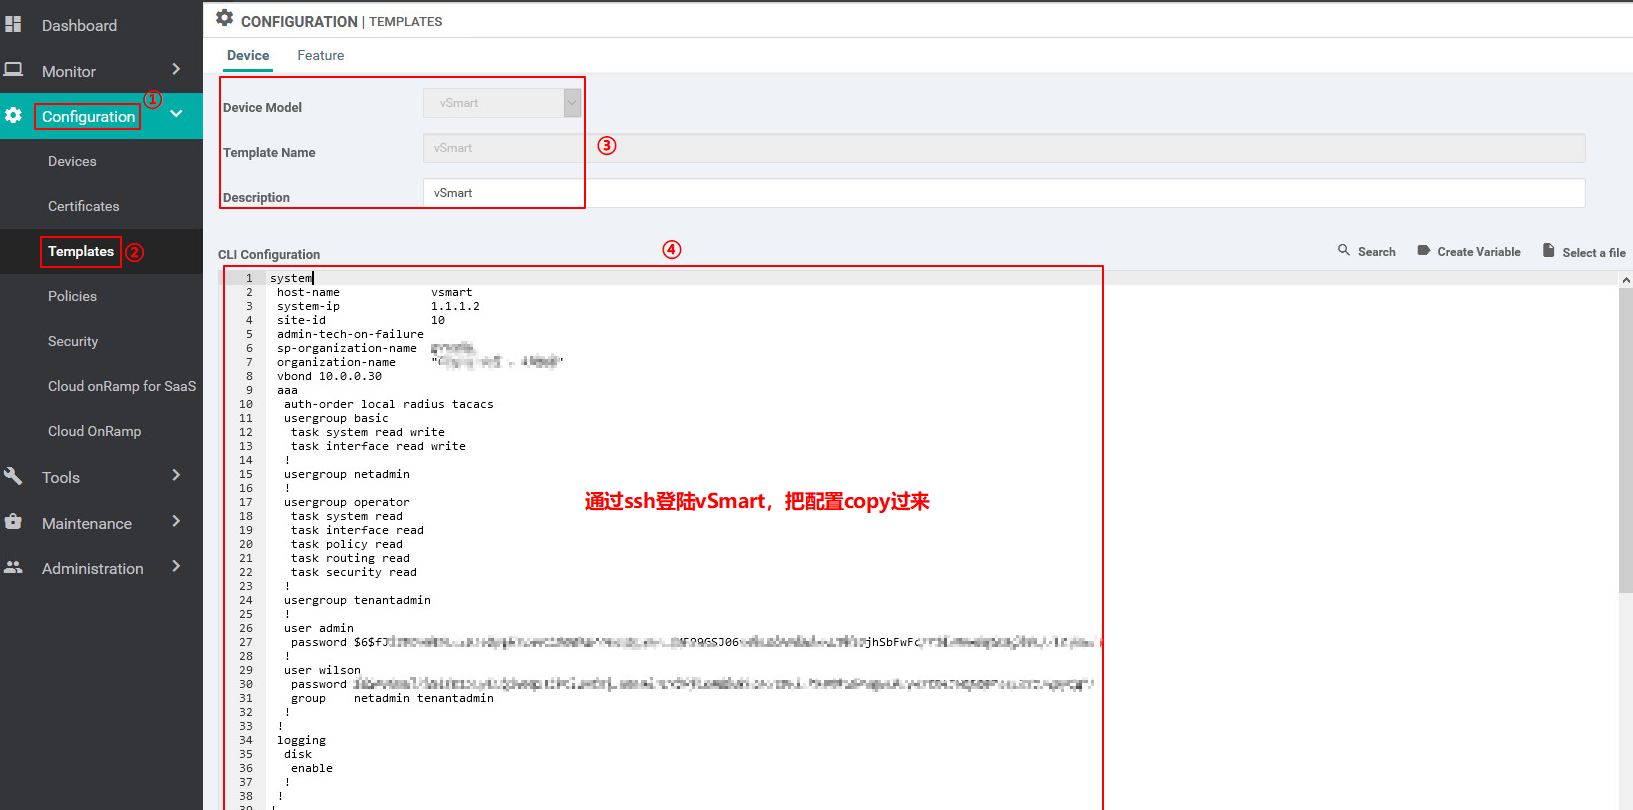This screenshot has height=810, width=1633.
Task: Click the Monitor laptop icon
Action: tap(13, 70)
